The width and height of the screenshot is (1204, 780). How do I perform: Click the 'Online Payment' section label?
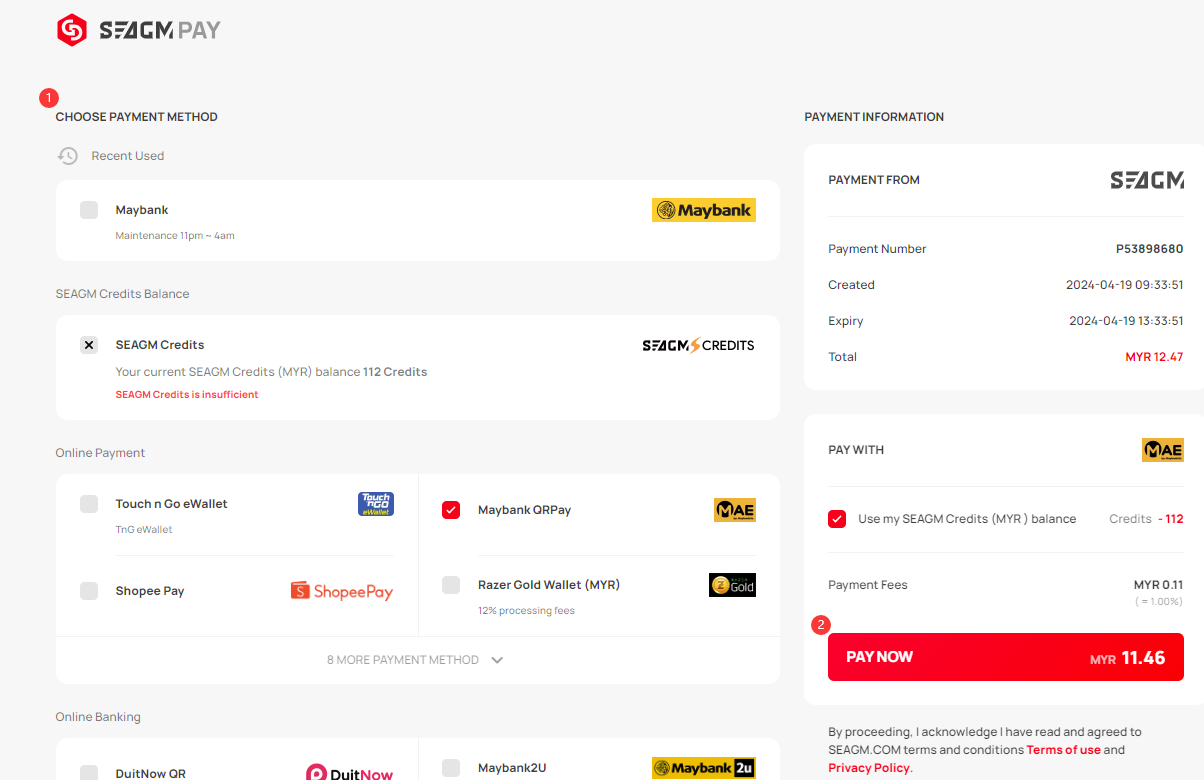(100, 453)
